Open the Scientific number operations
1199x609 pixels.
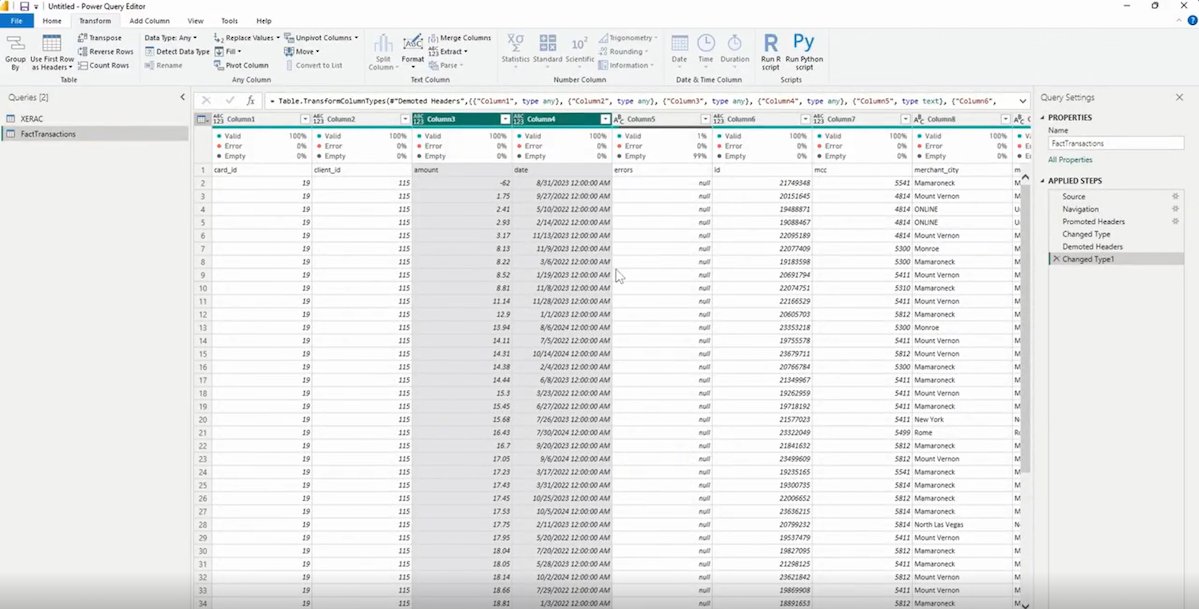click(580, 50)
